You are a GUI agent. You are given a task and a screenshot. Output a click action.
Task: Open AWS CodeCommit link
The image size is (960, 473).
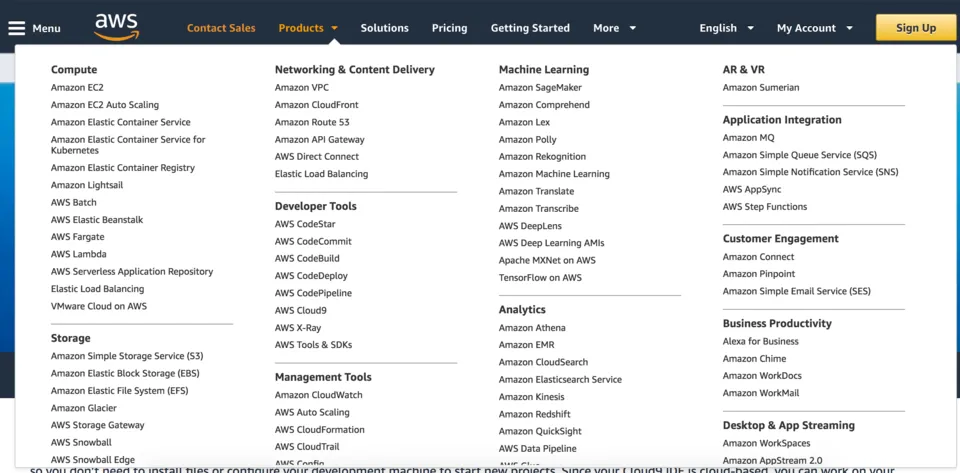coord(313,241)
